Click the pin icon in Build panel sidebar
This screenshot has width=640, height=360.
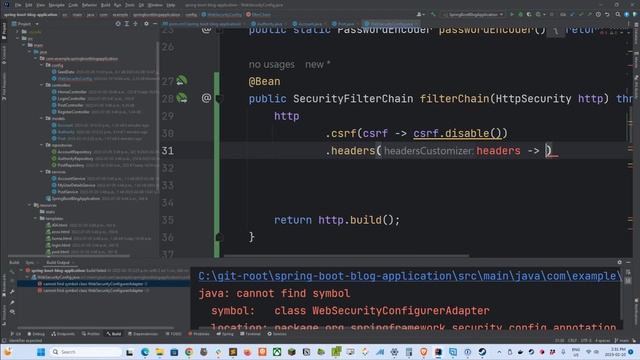(x=12, y=302)
